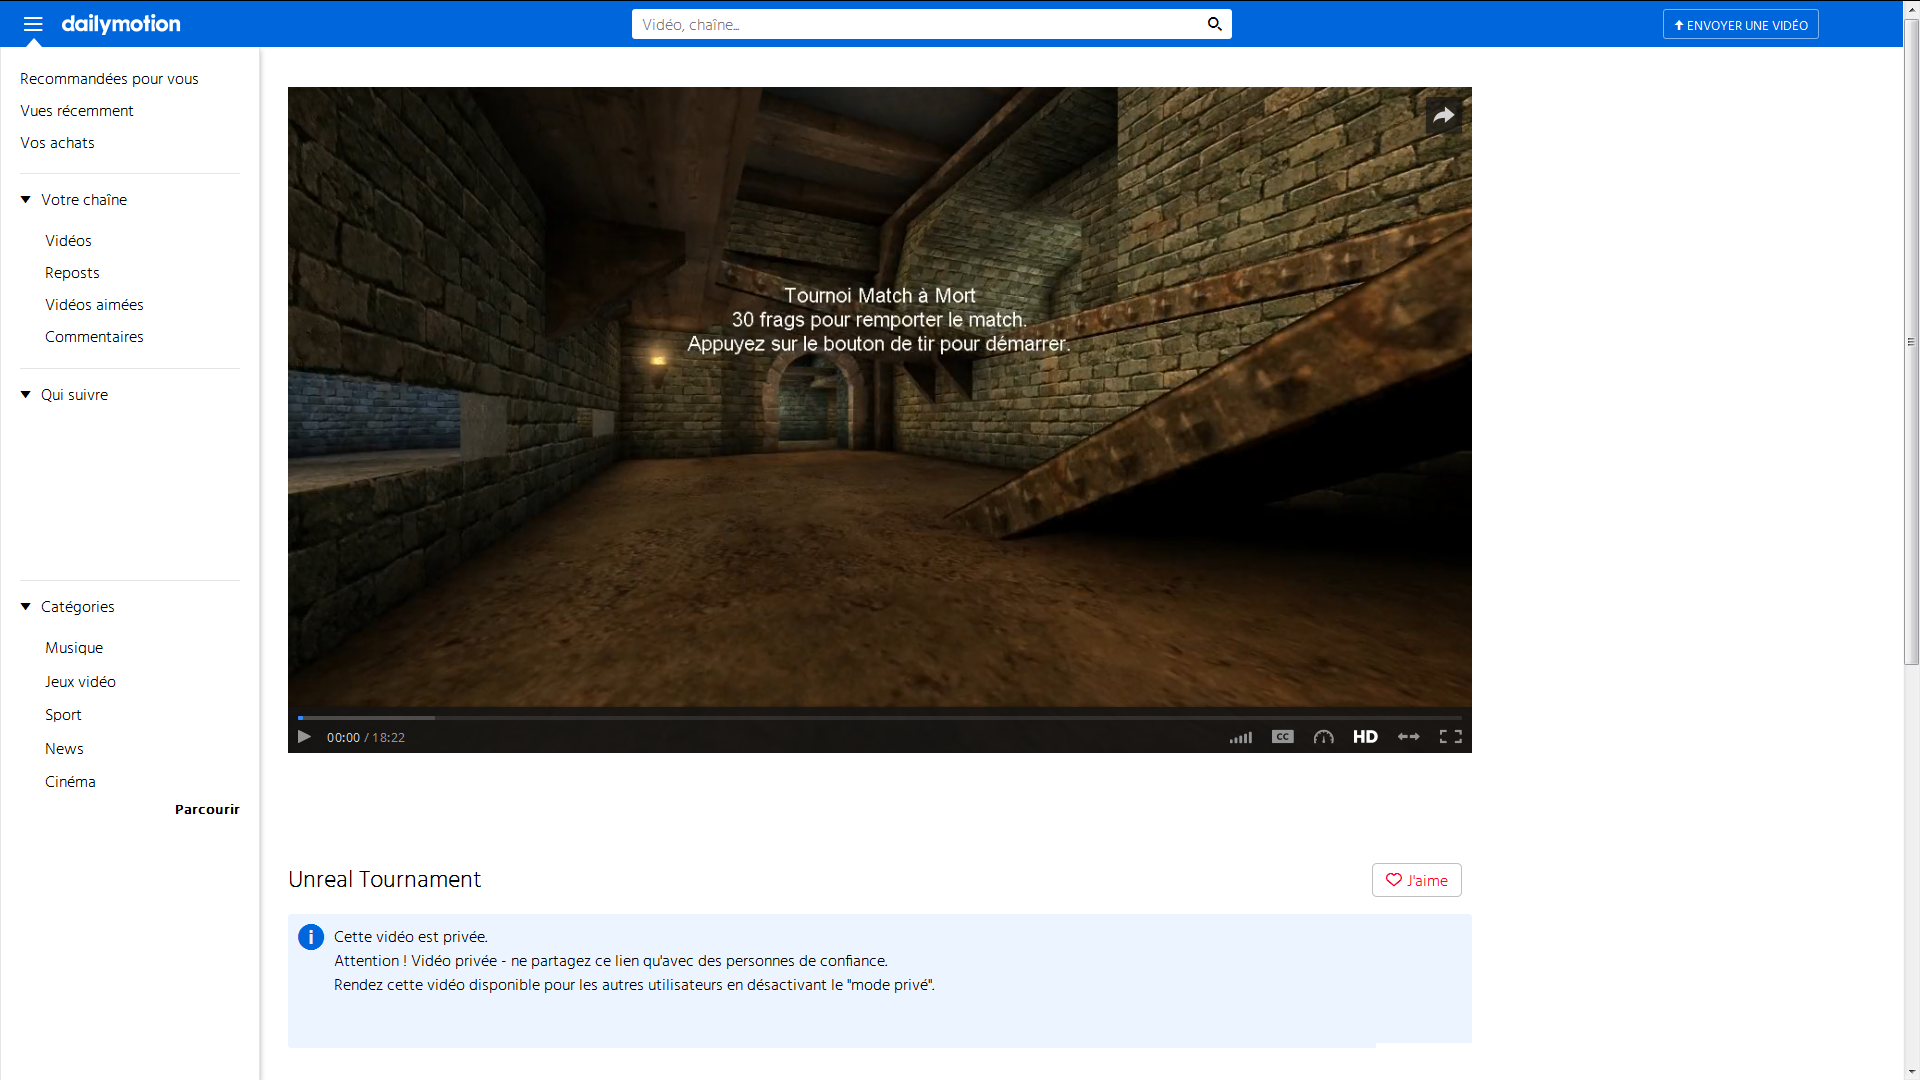The image size is (1920, 1080).
Task: Open Vidéos under Votre chaîne
Action: coord(68,241)
